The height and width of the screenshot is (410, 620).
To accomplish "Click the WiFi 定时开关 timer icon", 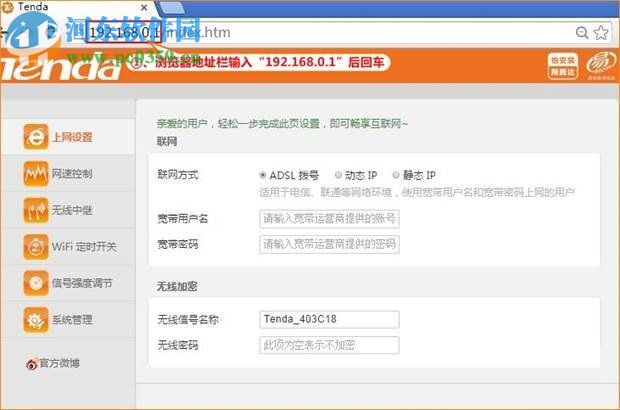I will point(36,246).
